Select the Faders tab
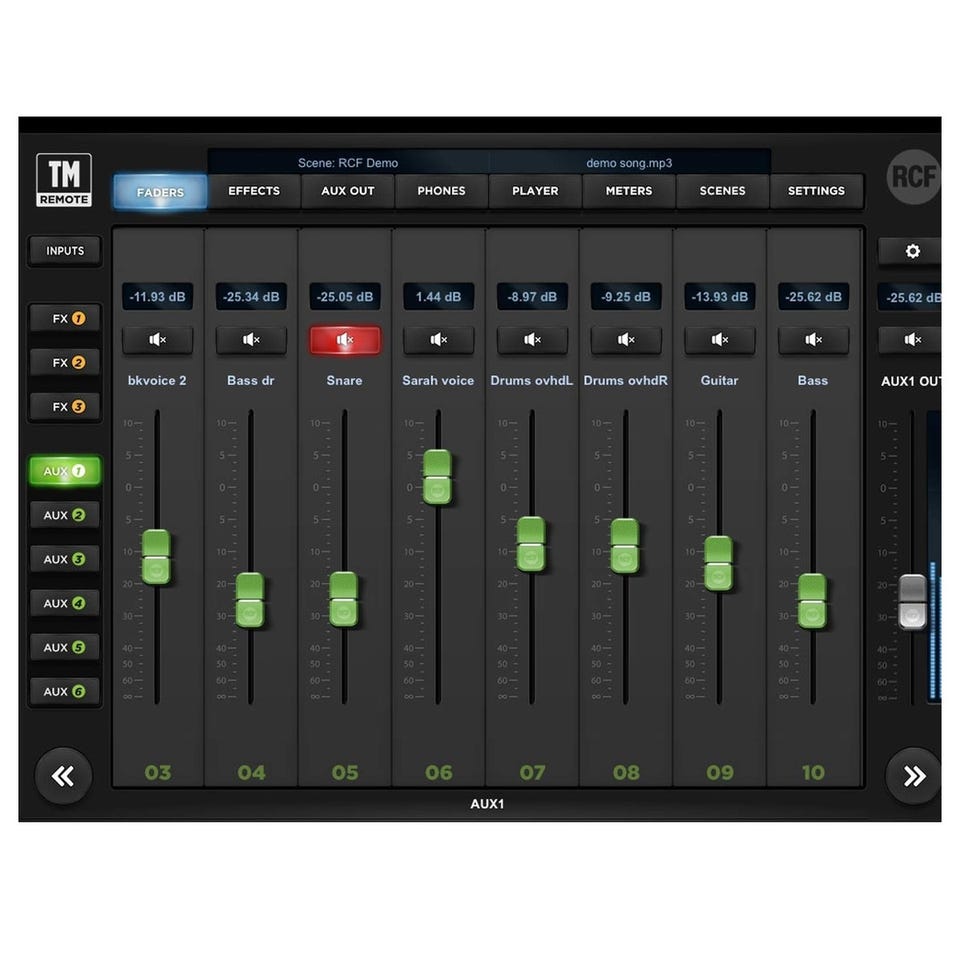 tap(160, 192)
